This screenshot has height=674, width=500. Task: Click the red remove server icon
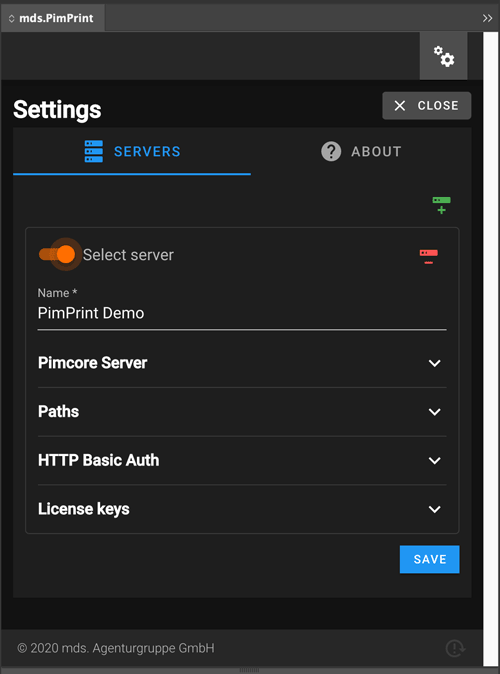[x=429, y=256]
